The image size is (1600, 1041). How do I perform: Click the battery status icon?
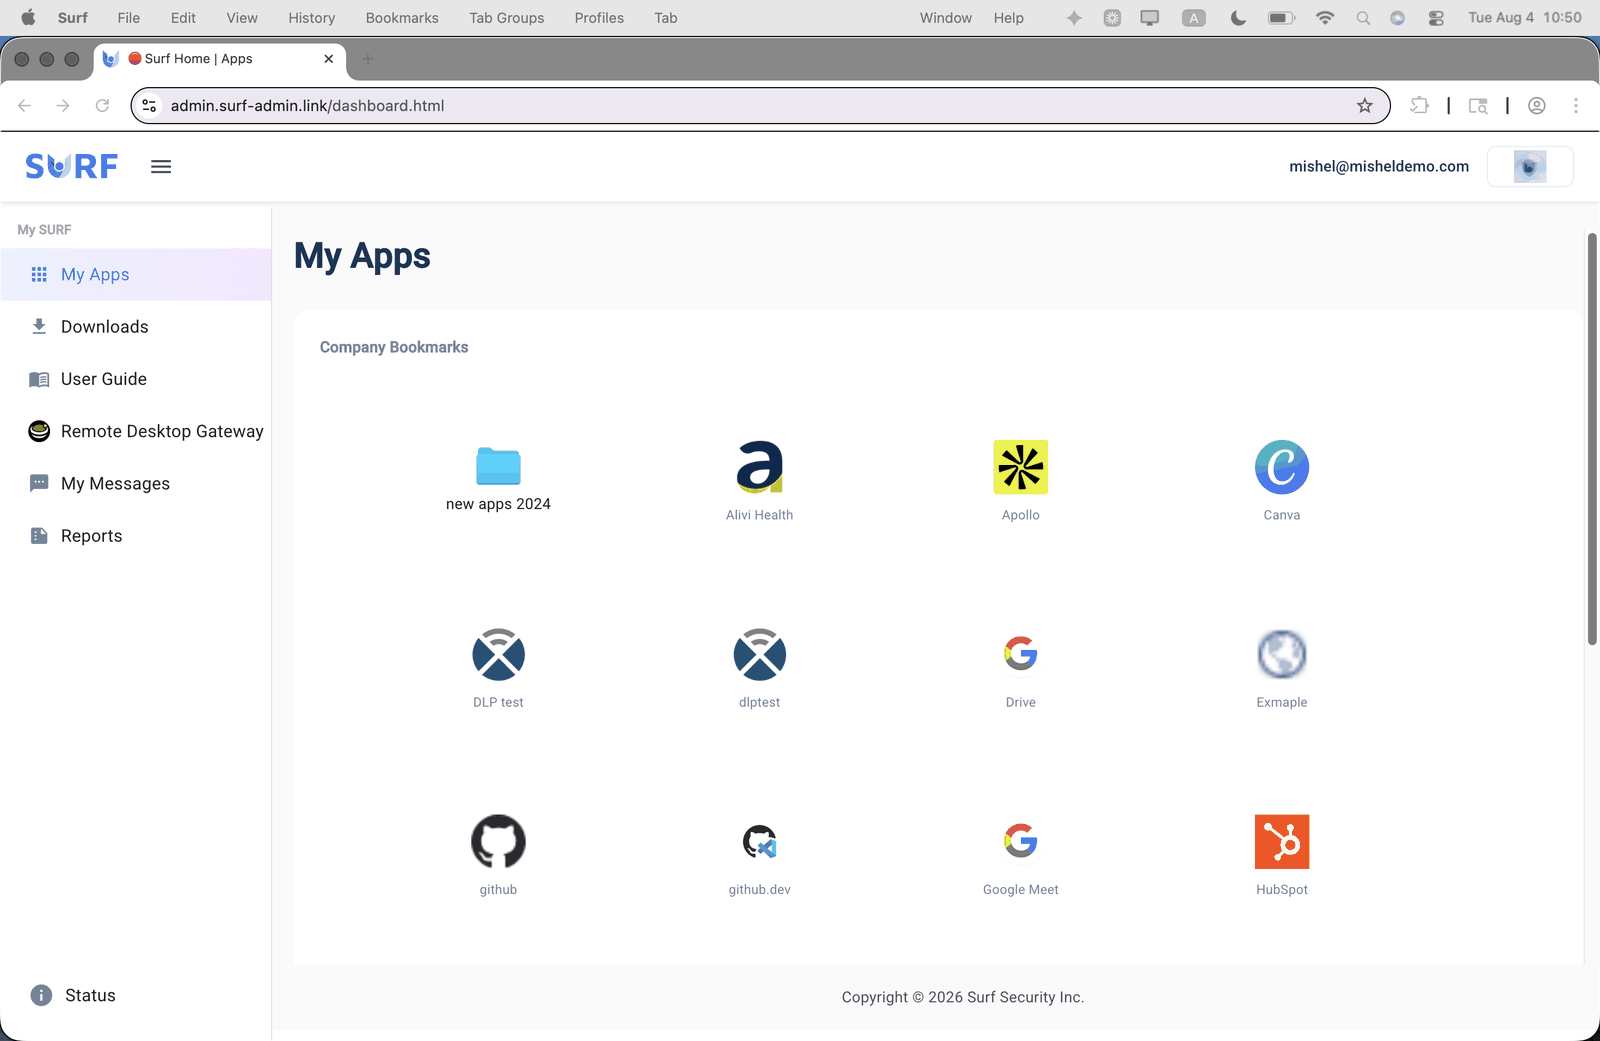coord(1281,18)
